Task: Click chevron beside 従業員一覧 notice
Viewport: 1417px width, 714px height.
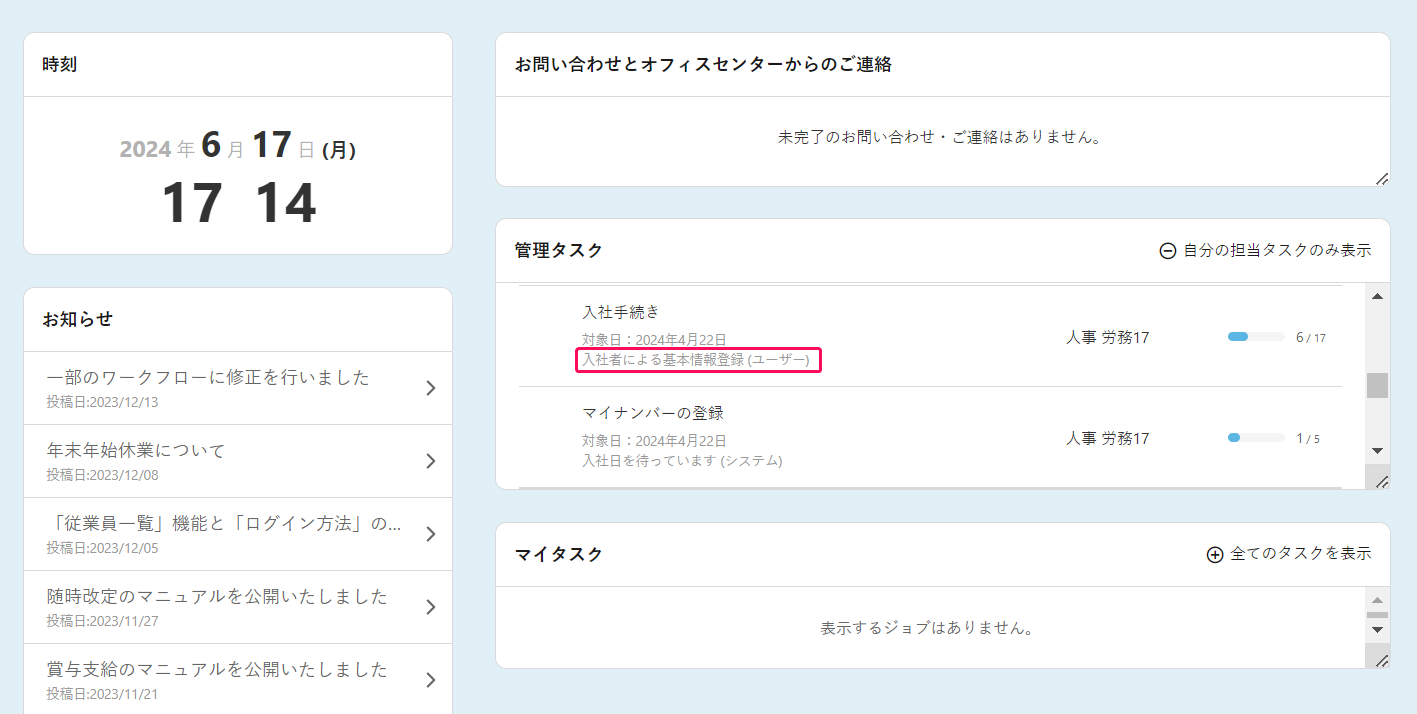Action: [x=431, y=534]
